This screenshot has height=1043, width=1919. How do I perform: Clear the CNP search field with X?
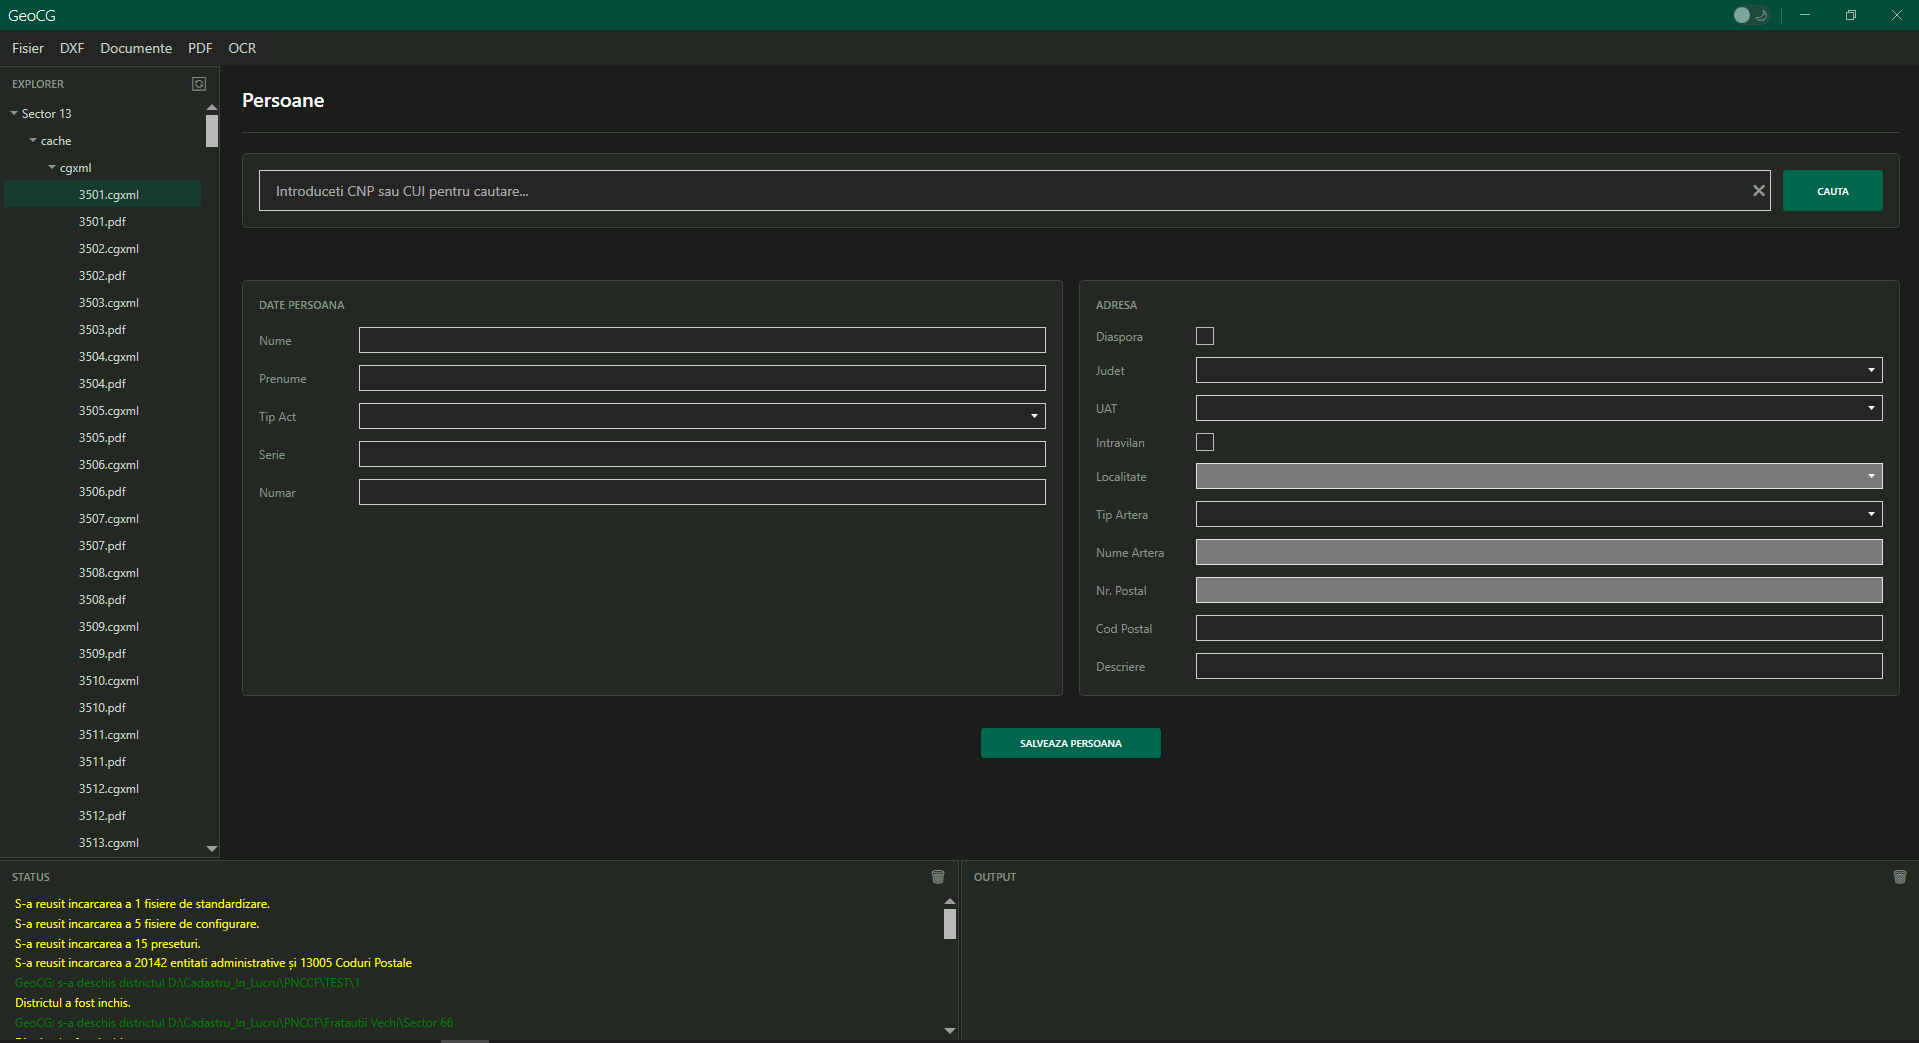(x=1758, y=191)
